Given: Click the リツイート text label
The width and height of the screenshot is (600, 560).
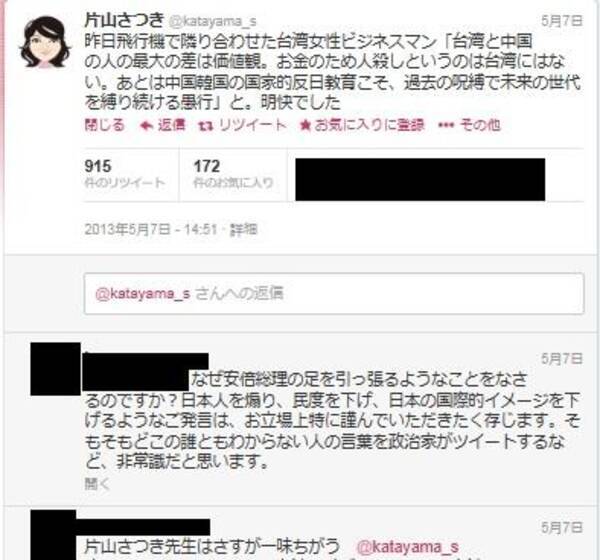Looking at the screenshot, I should (253, 125).
